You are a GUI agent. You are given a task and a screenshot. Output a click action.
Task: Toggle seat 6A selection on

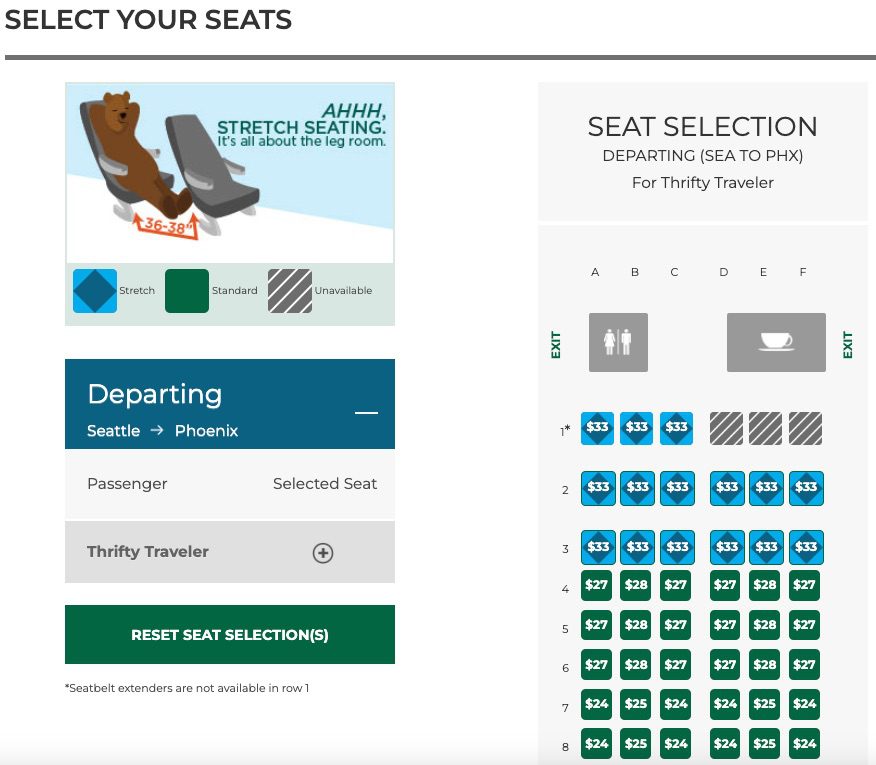tap(596, 664)
